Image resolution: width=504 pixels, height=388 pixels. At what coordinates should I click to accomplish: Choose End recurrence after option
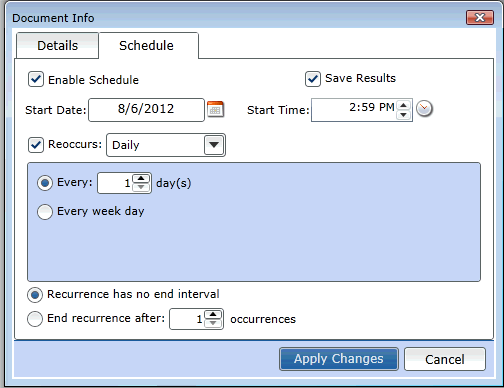35,319
